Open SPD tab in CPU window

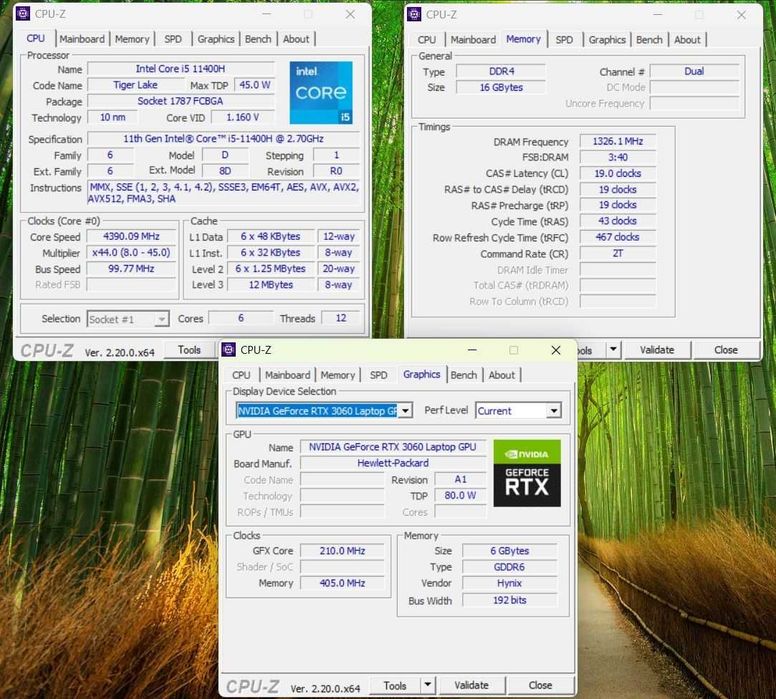coord(173,39)
